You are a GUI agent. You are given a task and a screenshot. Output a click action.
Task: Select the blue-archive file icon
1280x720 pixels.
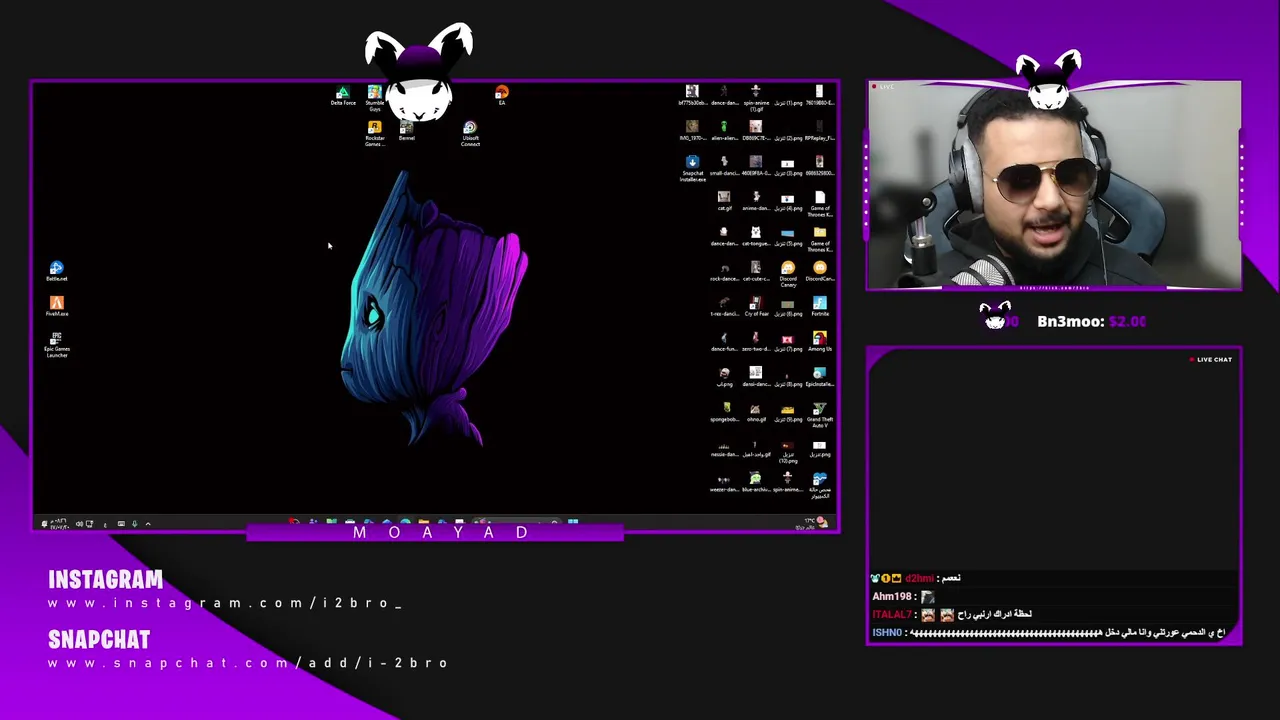click(x=756, y=482)
